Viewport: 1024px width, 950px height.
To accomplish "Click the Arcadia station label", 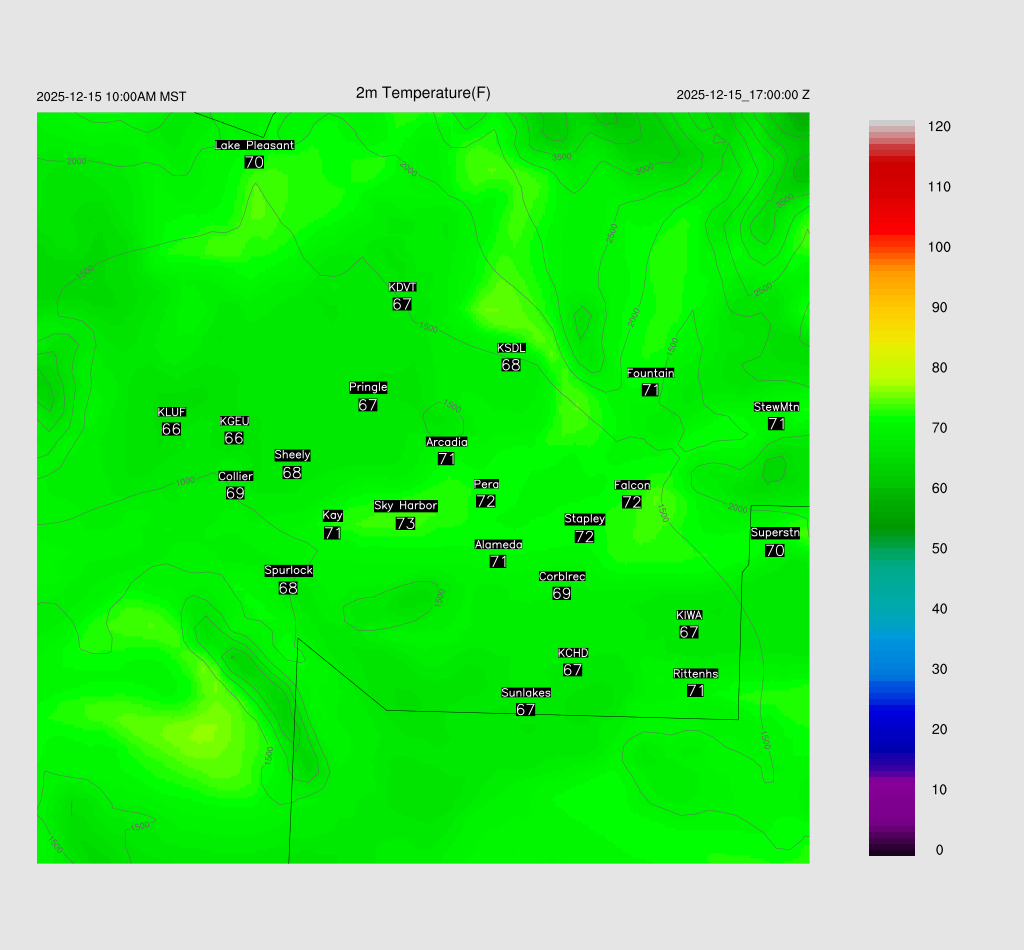I will (446, 442).
